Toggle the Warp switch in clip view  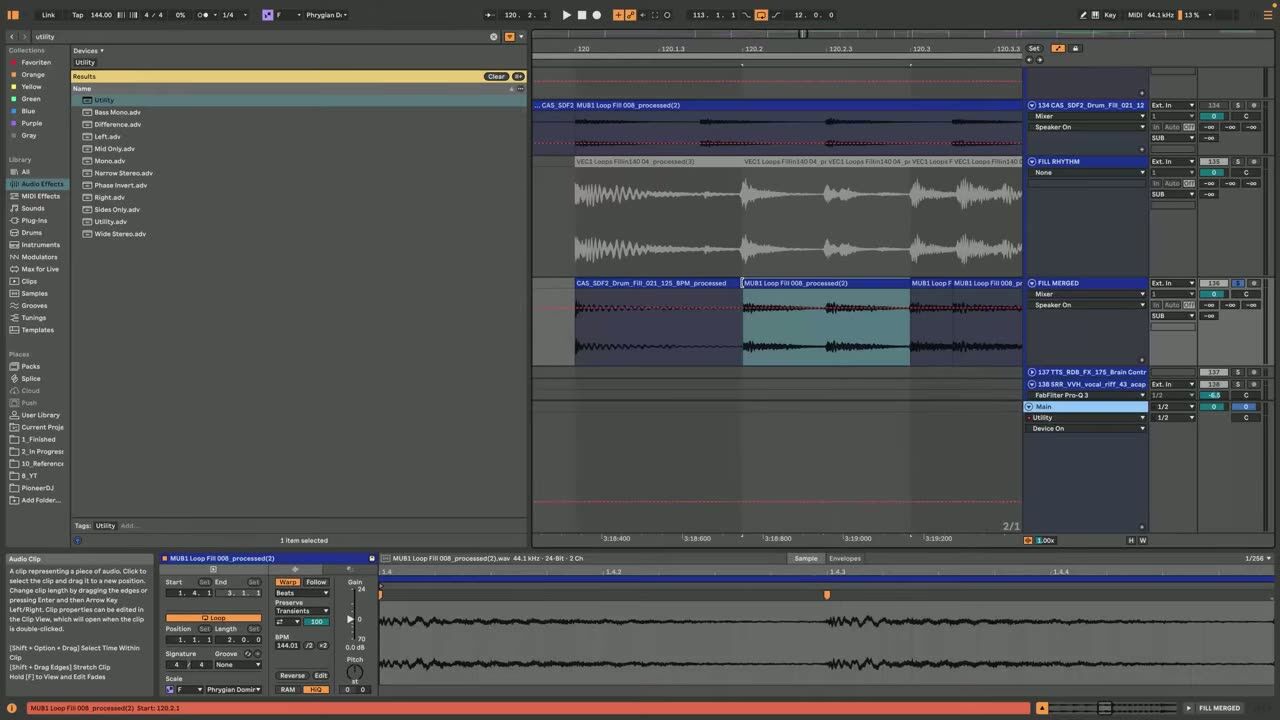click(x=288, y=582)
